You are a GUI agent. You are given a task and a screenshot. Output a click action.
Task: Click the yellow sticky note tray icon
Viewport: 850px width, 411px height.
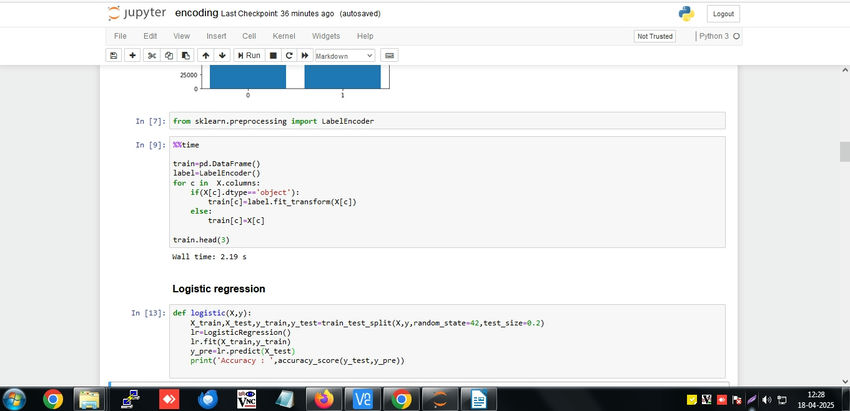pos(692,400)
